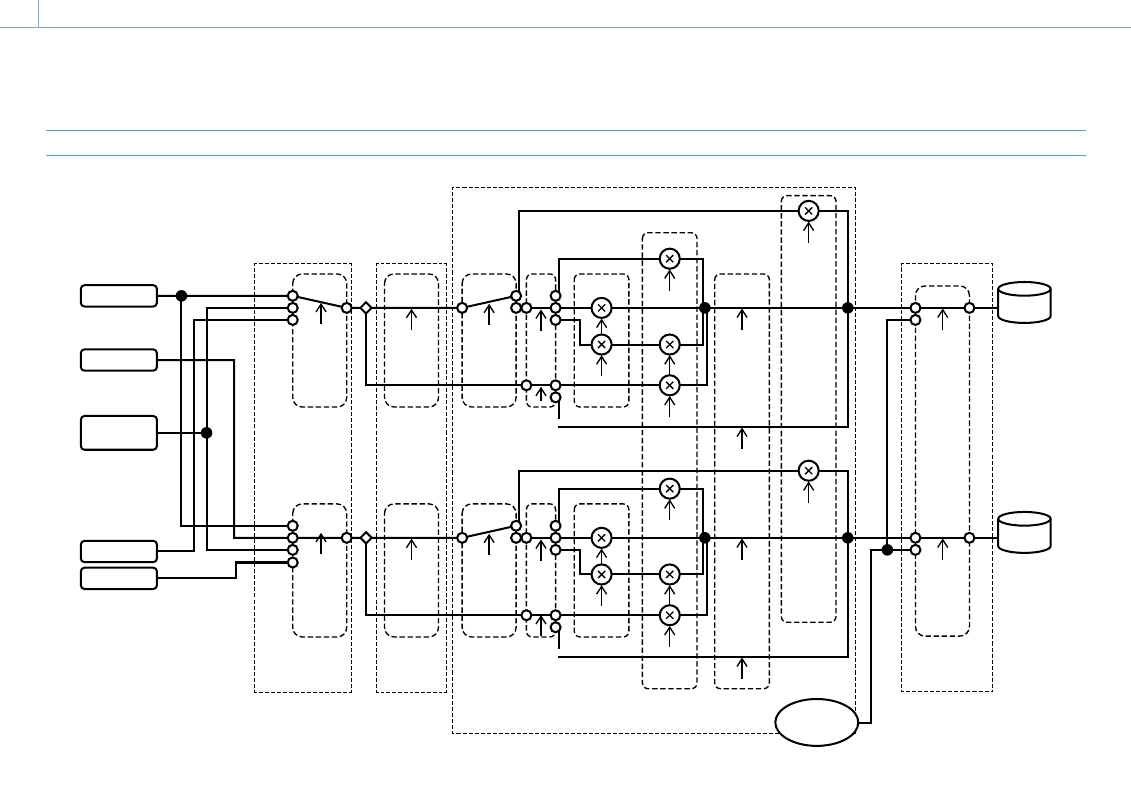This screenshot has width=1131, height=800.
Task: Toggle the lower channel's tilted switch arm
Action: pos(489,531)
